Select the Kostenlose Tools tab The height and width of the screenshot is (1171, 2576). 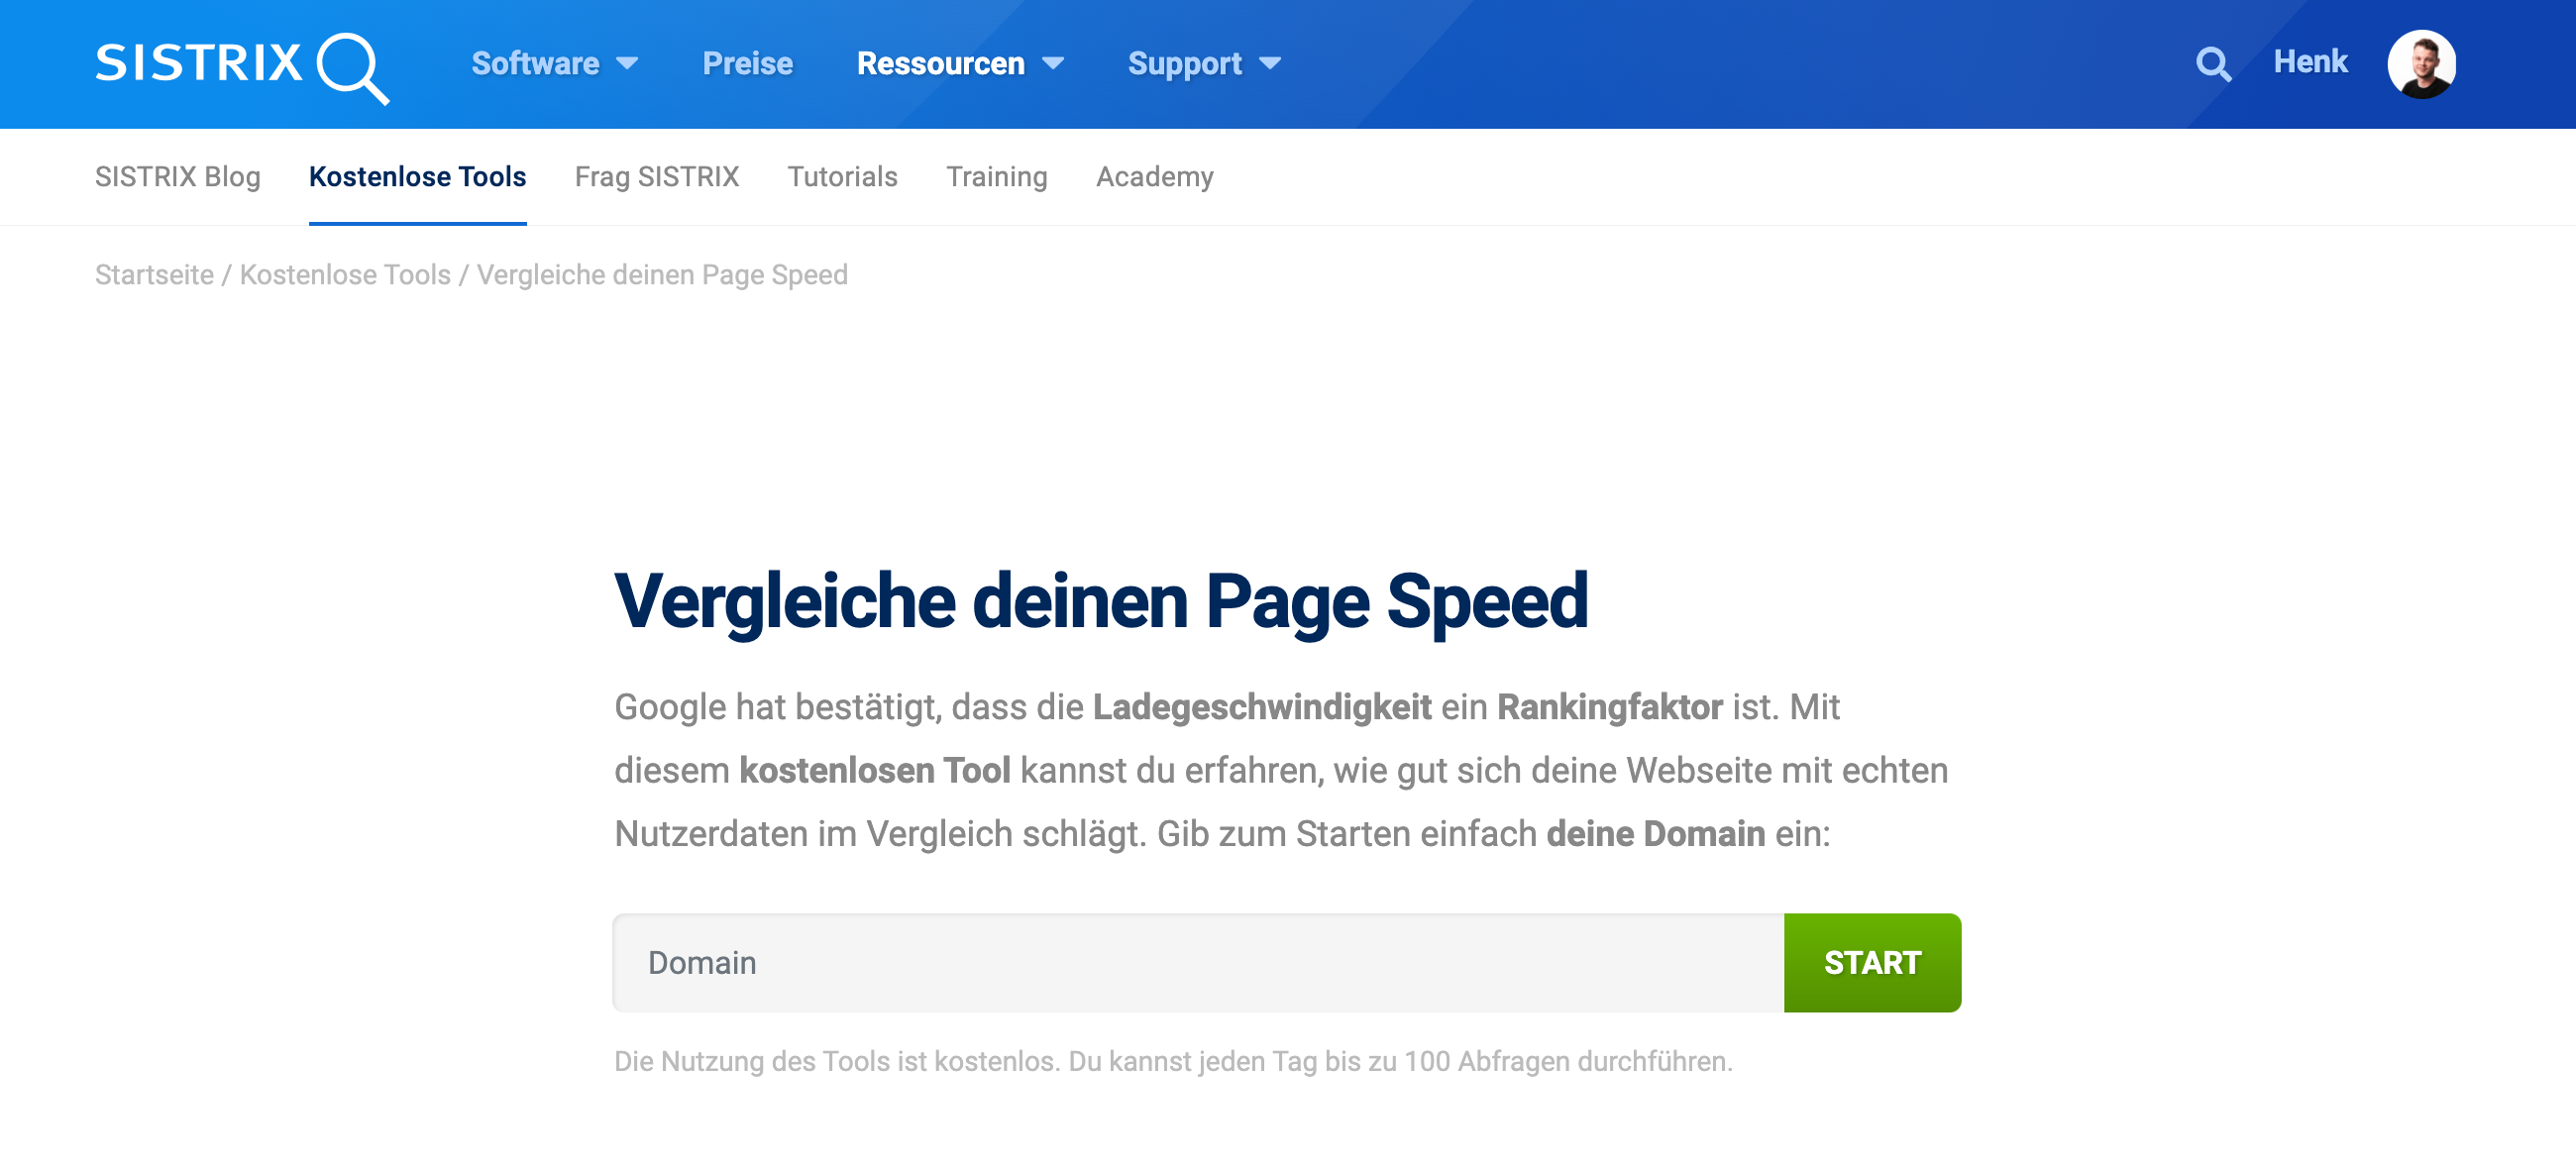tap(417, 177)
